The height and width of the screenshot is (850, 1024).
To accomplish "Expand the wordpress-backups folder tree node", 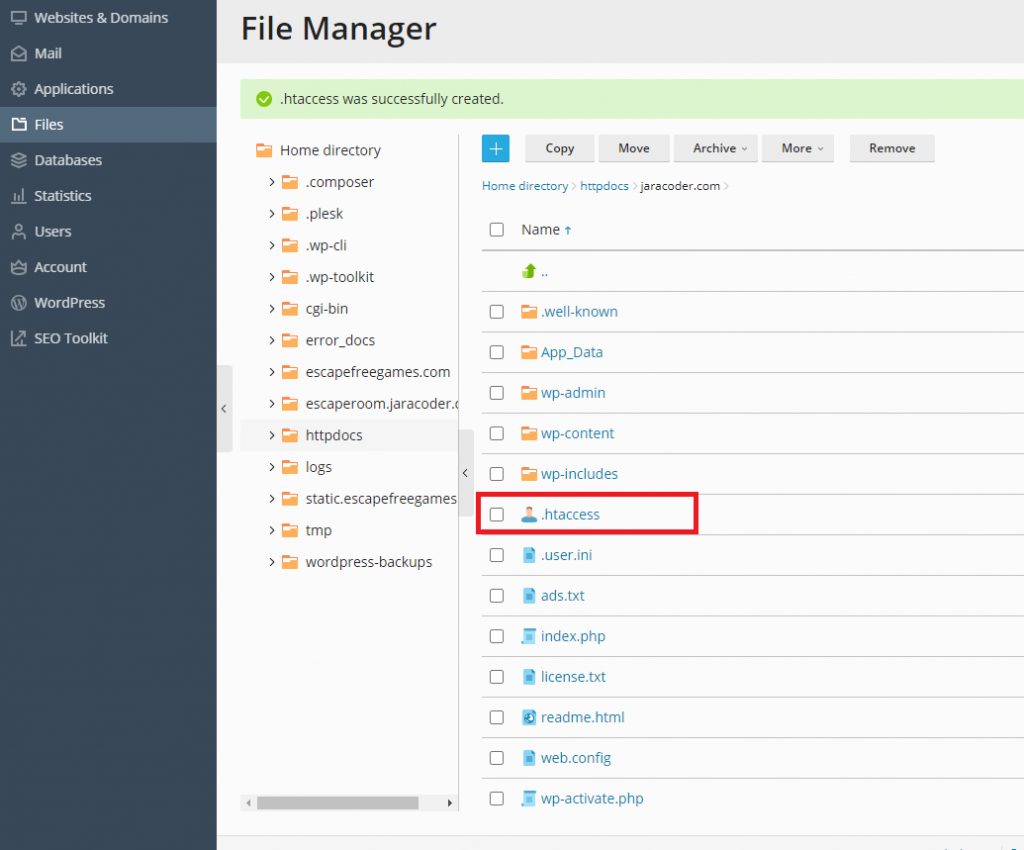I will tap(272, 562).
